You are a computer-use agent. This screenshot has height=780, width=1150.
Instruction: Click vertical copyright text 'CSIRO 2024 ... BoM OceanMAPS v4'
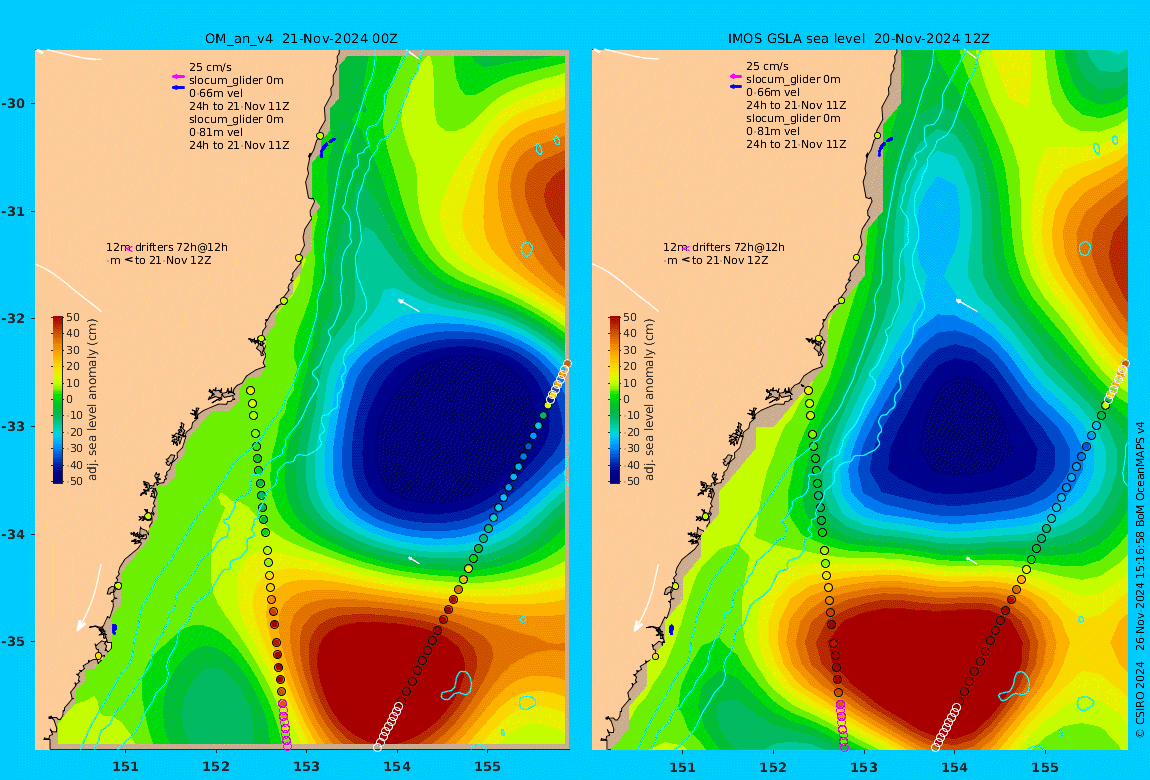click(1140, 579)
